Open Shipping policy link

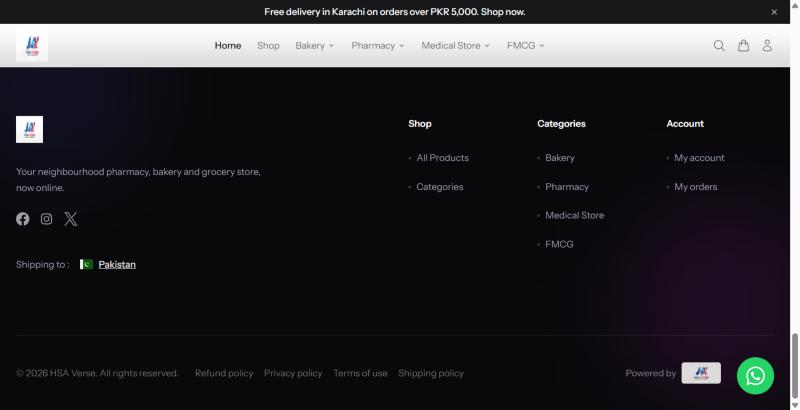431,373
